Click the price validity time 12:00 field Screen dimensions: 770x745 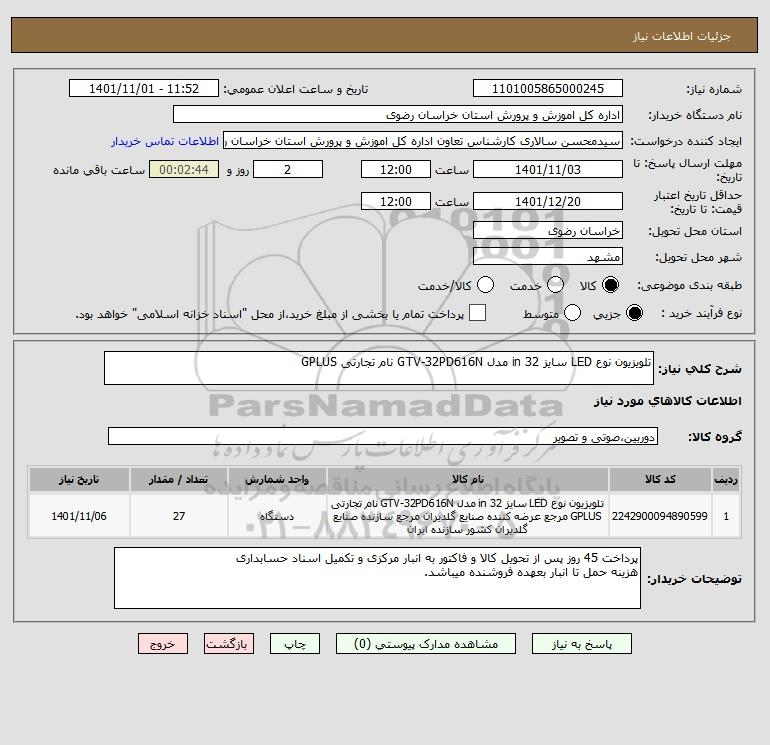coord(396,201)
